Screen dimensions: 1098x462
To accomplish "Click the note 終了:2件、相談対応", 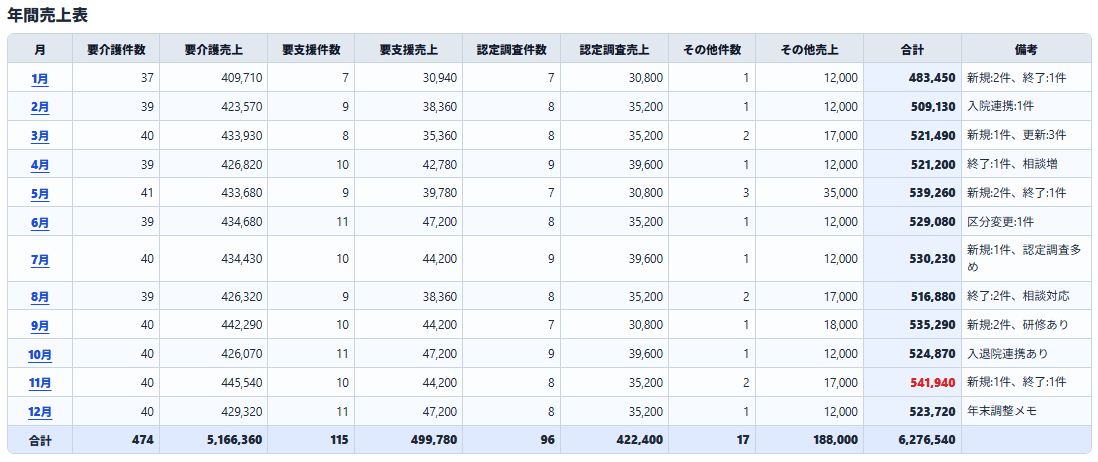I will point(1018,296).
